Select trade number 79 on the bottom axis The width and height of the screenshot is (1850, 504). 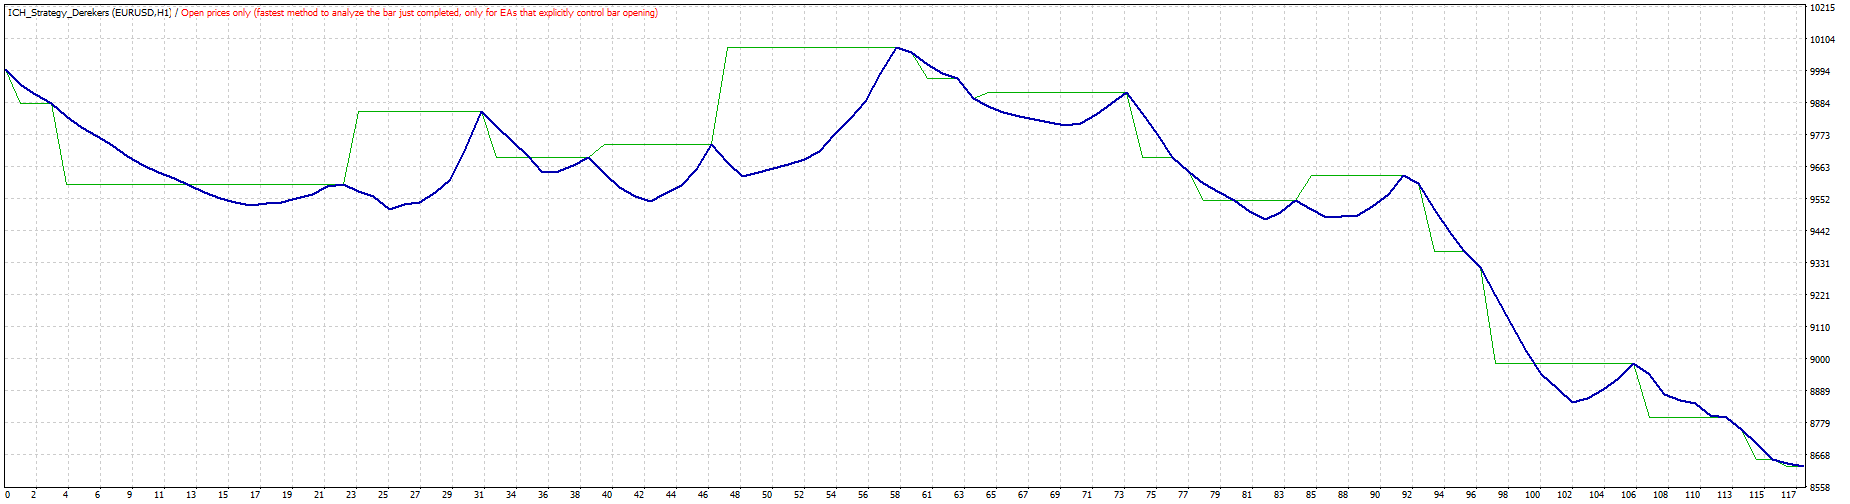tap(1215, 495)
